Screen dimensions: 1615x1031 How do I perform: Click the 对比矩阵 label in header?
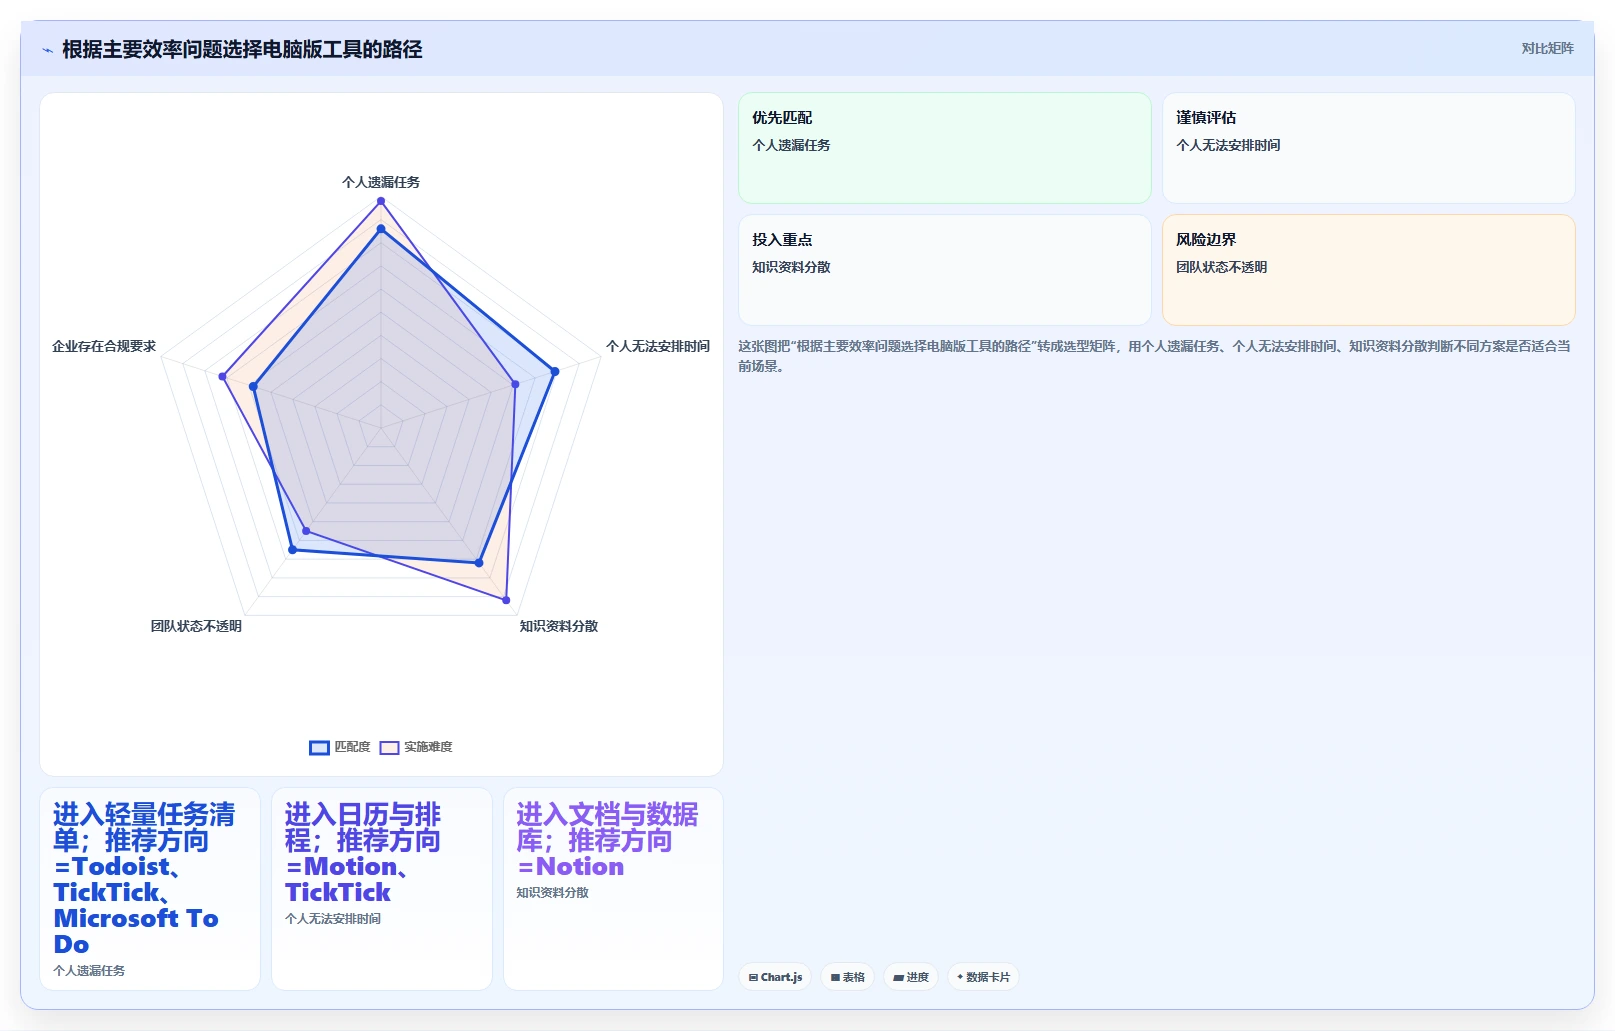point(1547,48)
